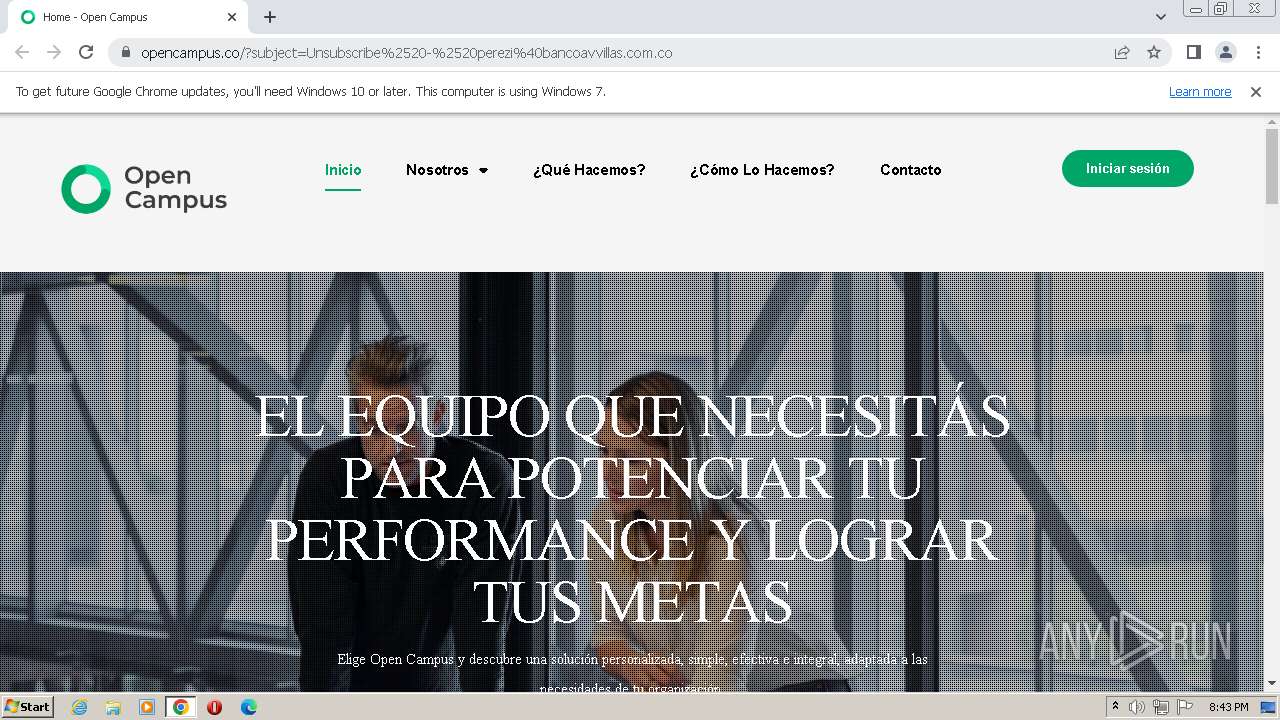The width and height of the screenshot is (1280, 720).
Task: Click the scrollbar up arrow
Action: click(1272, 121)
